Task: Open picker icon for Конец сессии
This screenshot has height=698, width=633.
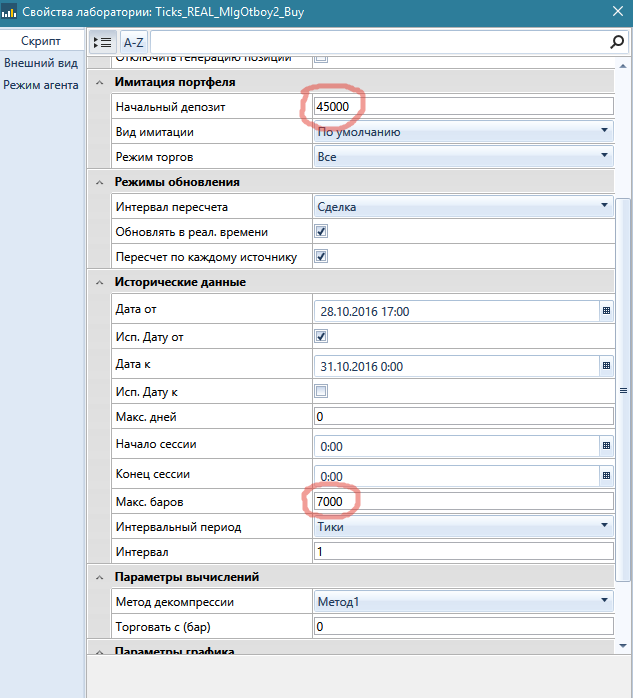Action: [605, 475]
